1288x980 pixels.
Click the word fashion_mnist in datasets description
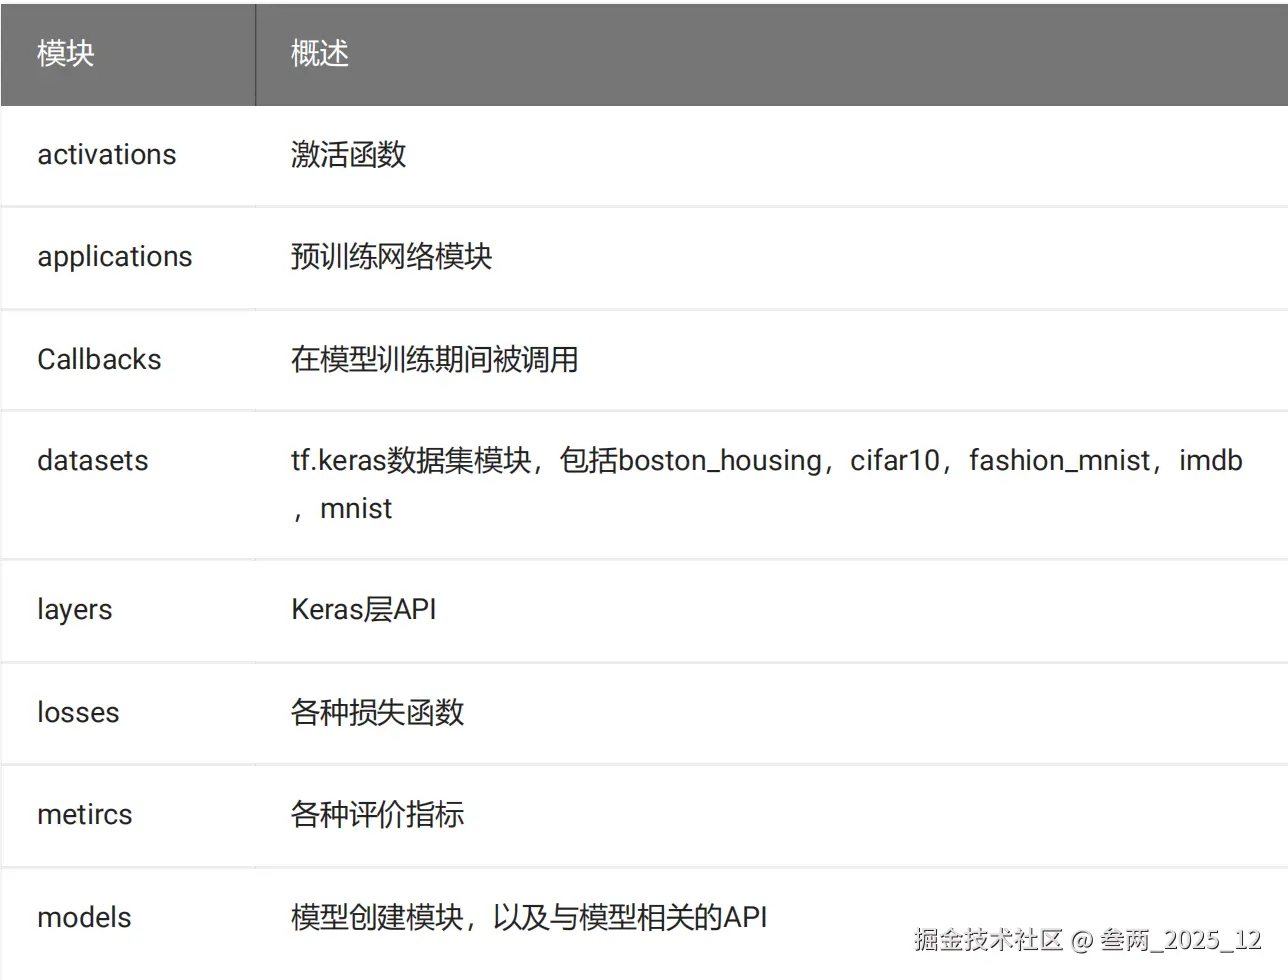coord(1059,461)
